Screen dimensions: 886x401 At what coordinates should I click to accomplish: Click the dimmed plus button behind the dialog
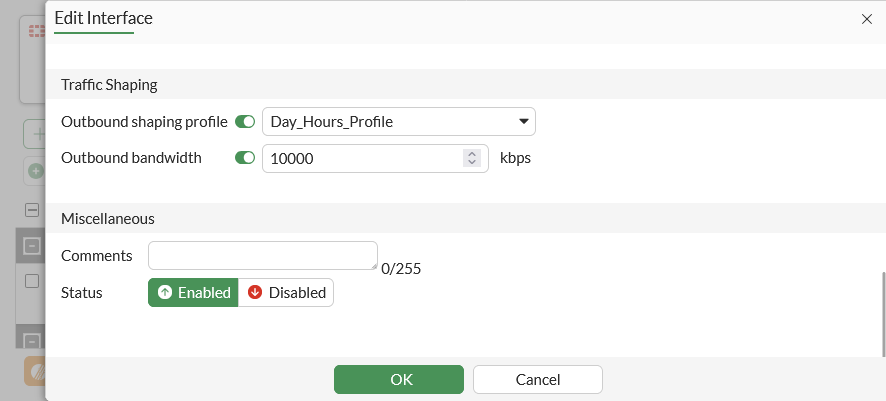point(37,133)
